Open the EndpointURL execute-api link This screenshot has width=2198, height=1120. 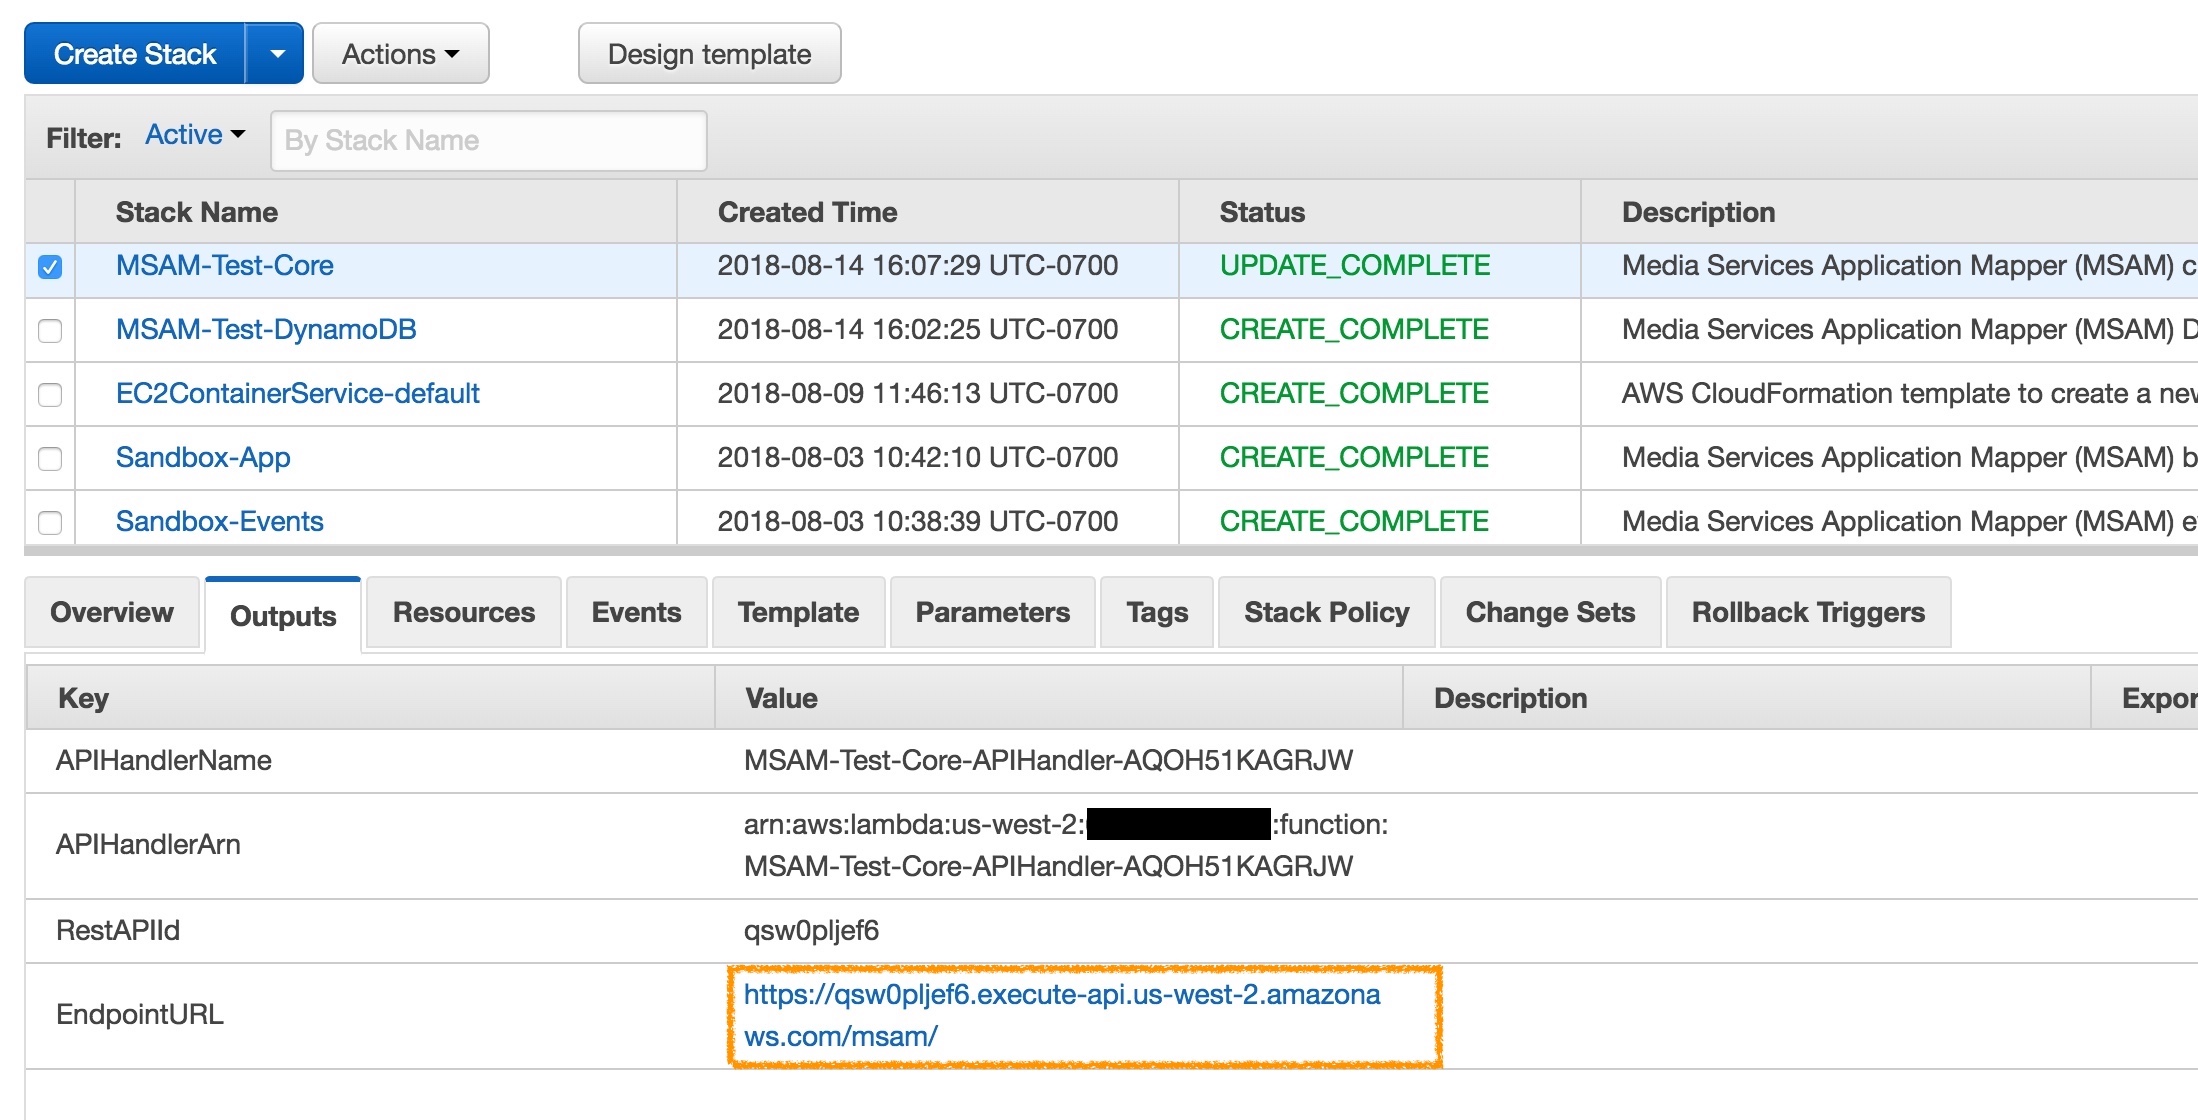pos(1062,1015)
